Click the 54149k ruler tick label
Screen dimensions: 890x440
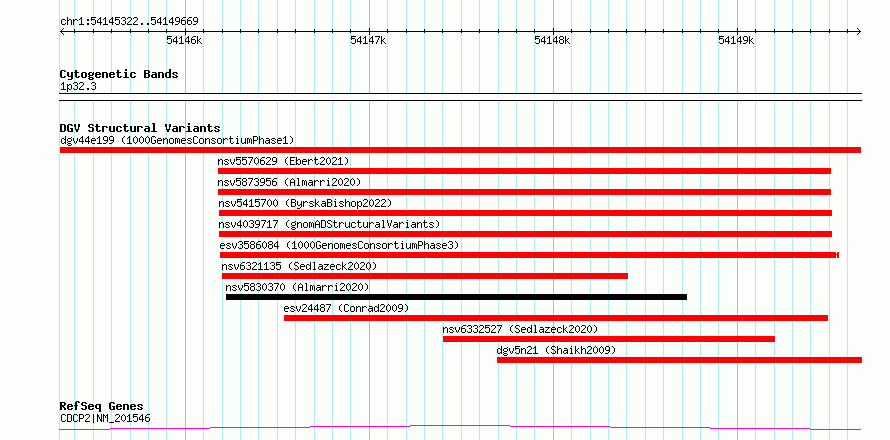tap(736, 40)
